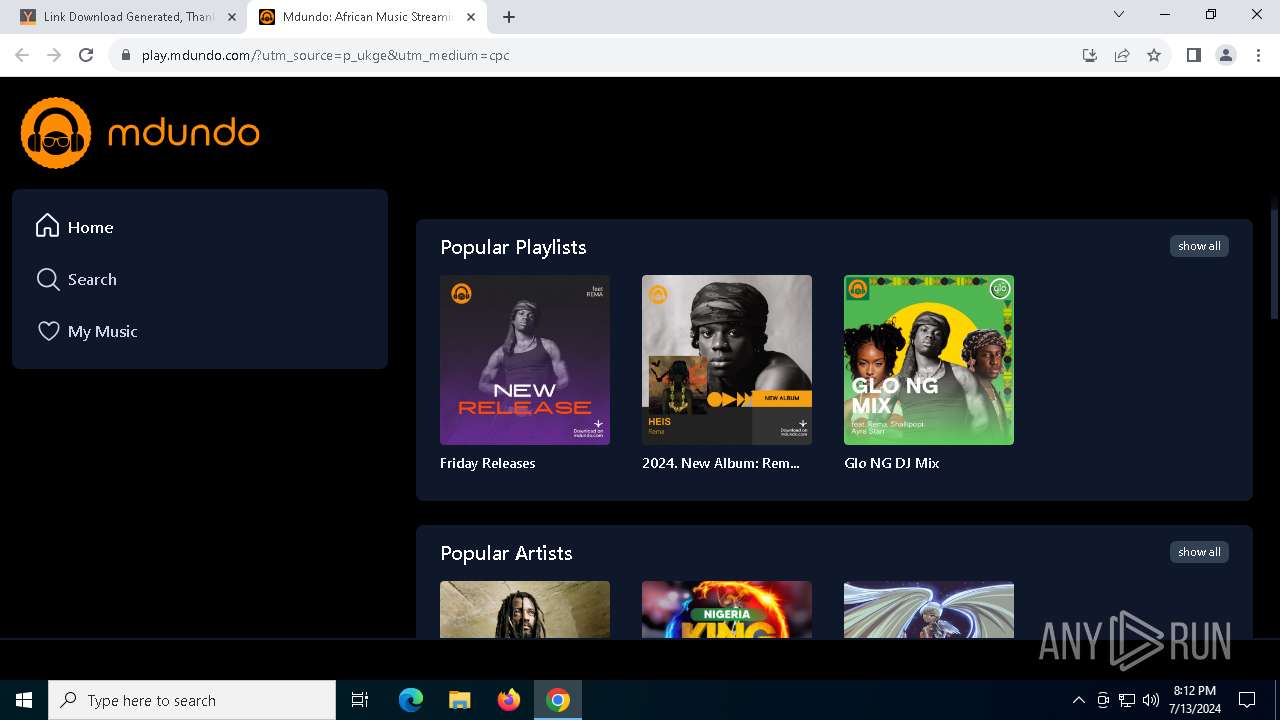
Task: Open the Windows Start menu
Action: coord(24,700)
